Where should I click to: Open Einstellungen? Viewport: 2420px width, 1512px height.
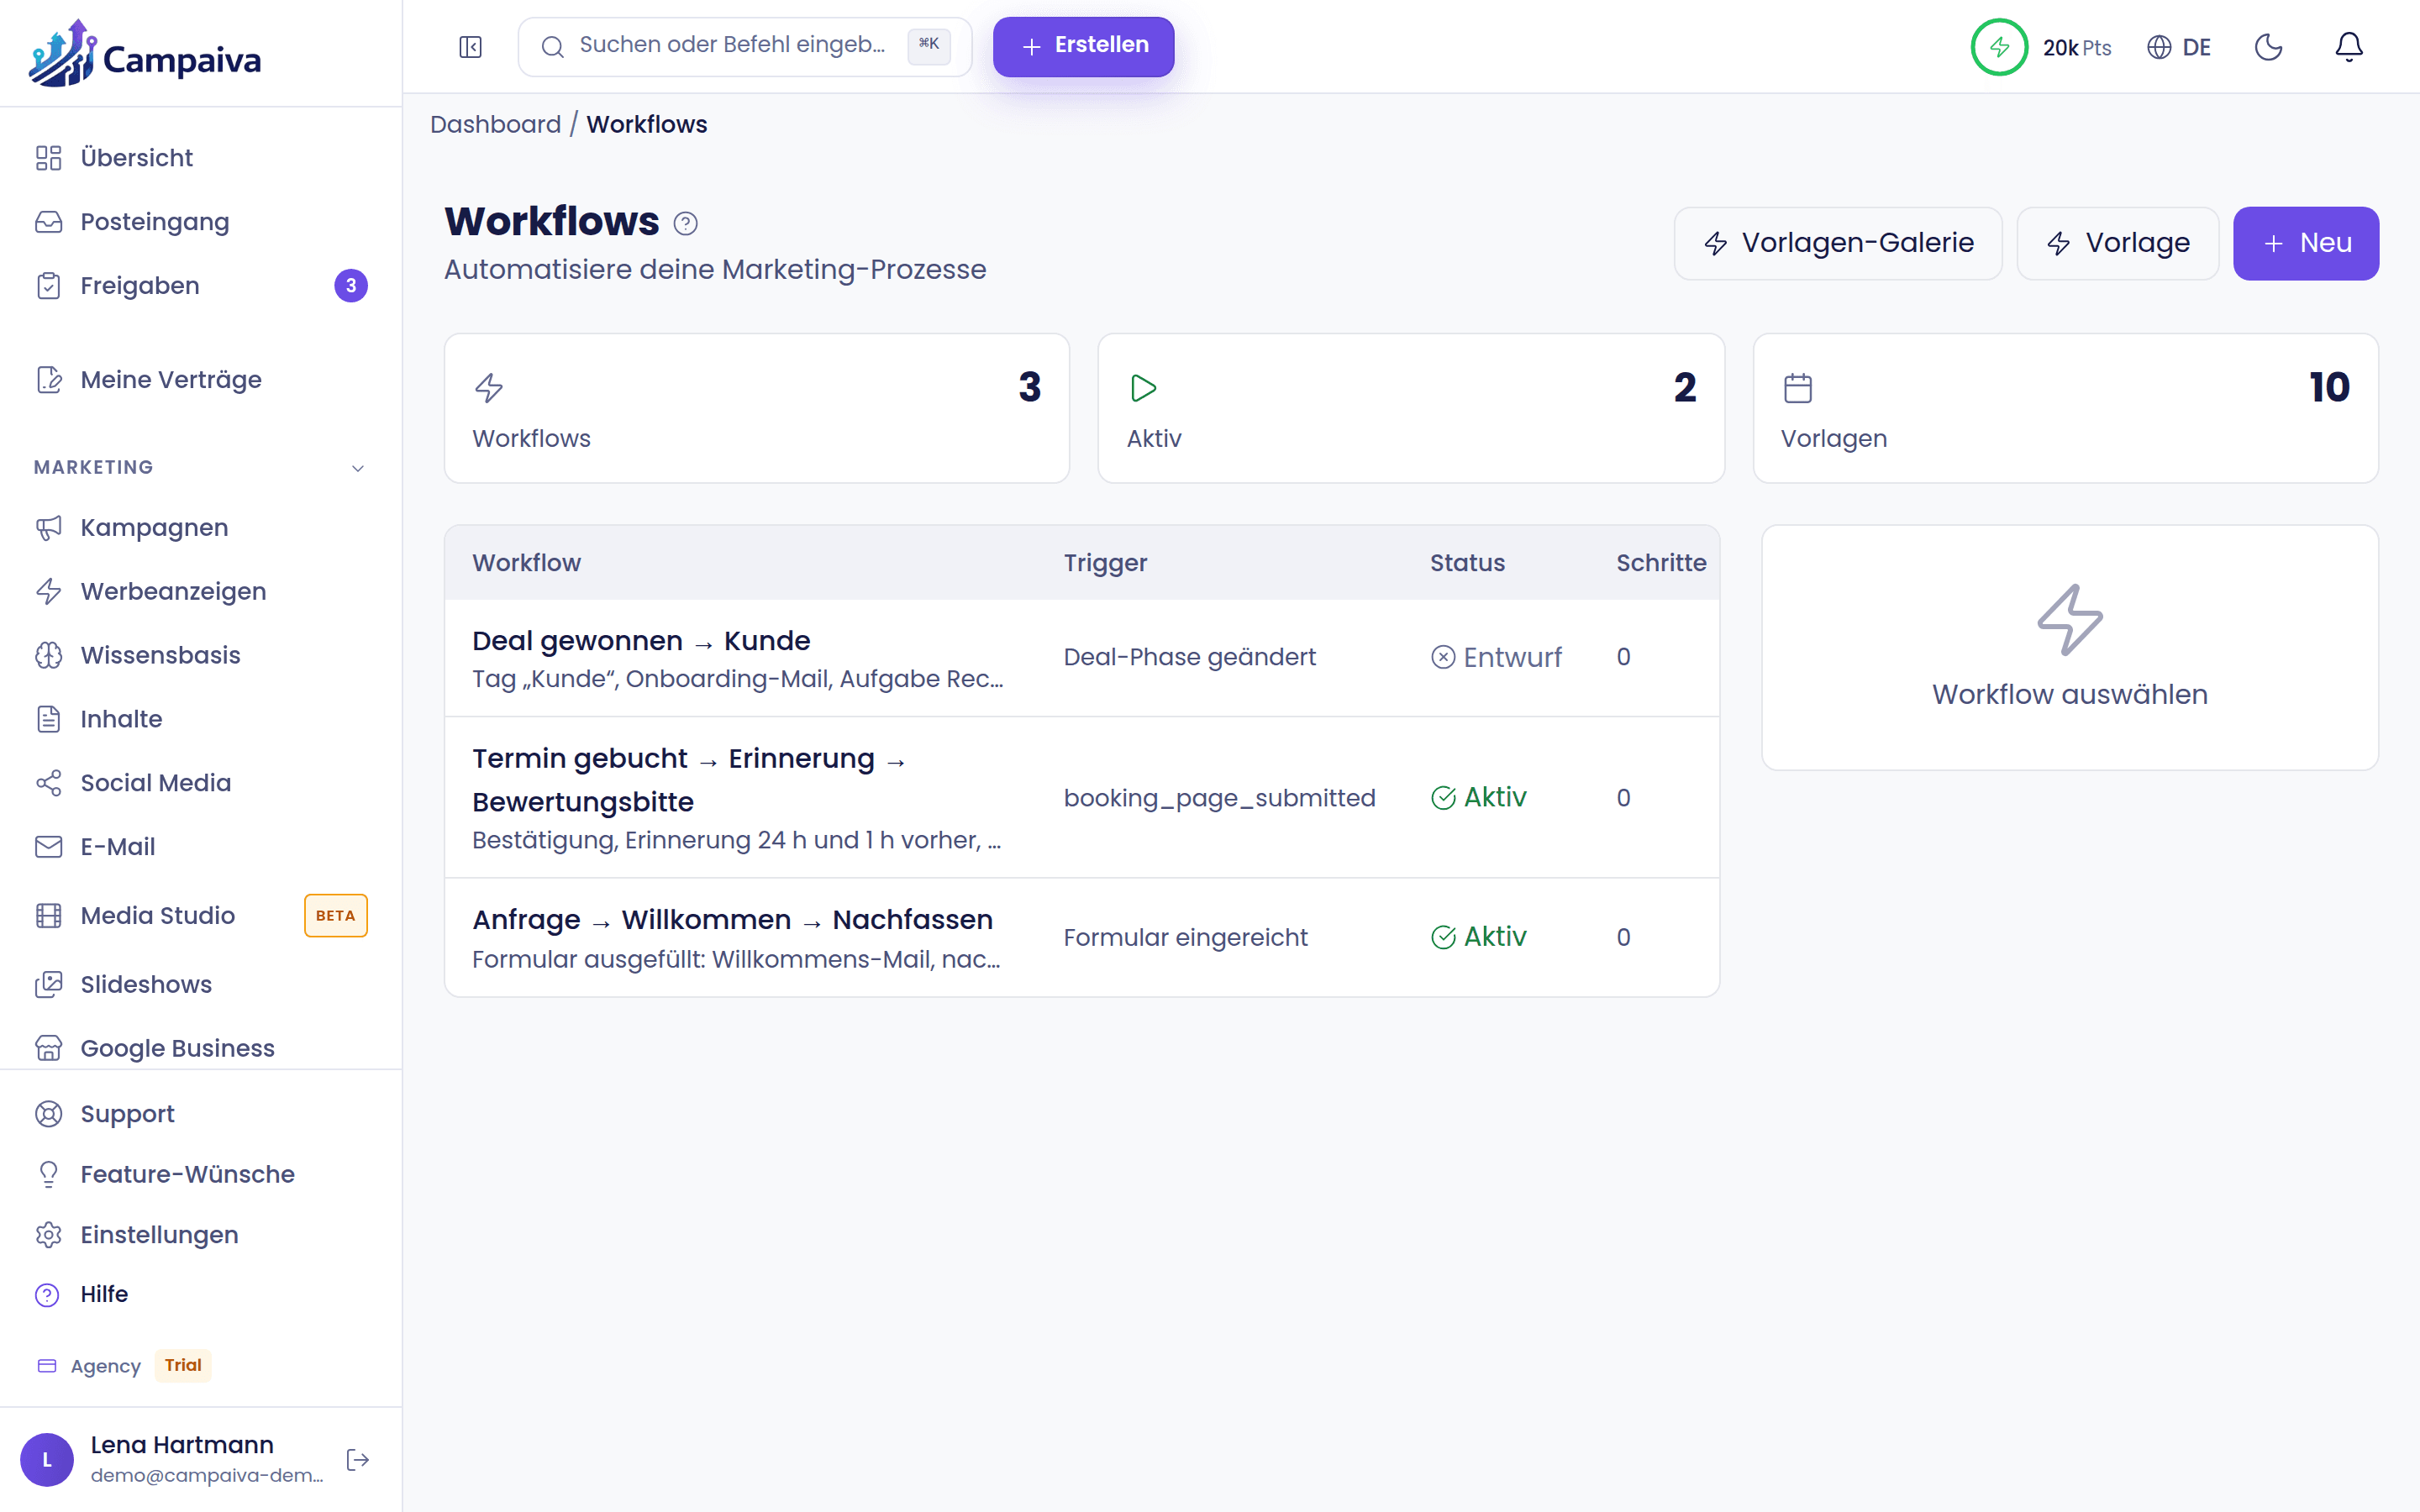point(200,1235)
